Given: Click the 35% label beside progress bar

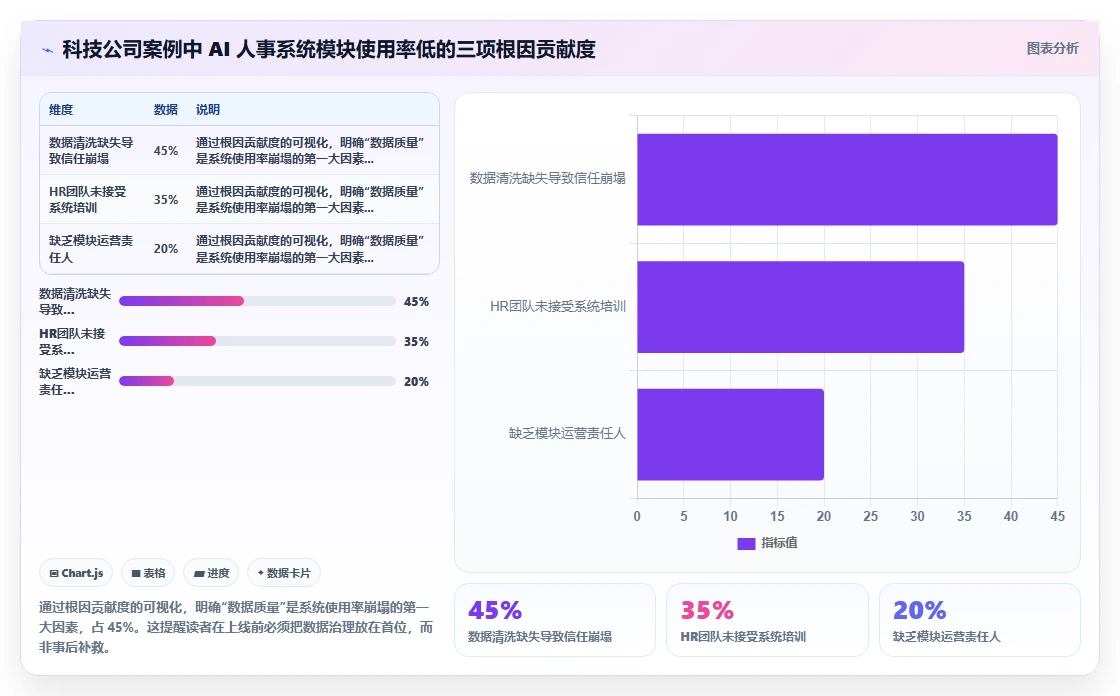Looking at the screenshot, I should click(416, 342).
